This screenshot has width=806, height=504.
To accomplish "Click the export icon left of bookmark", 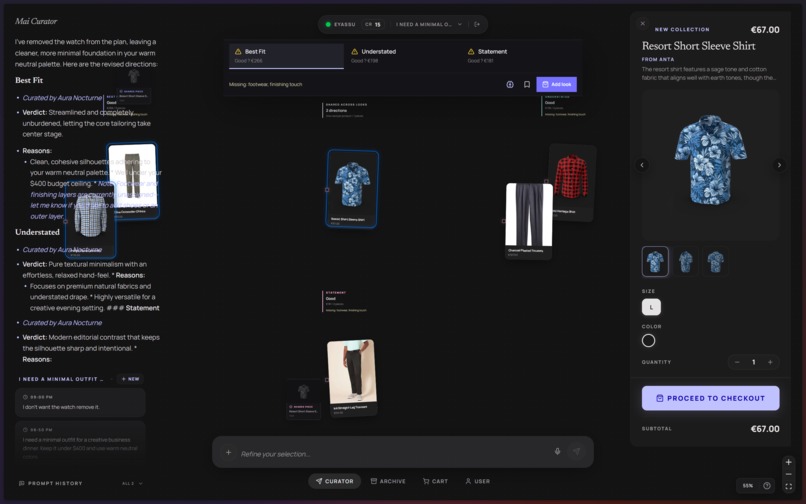I will 510,84.
